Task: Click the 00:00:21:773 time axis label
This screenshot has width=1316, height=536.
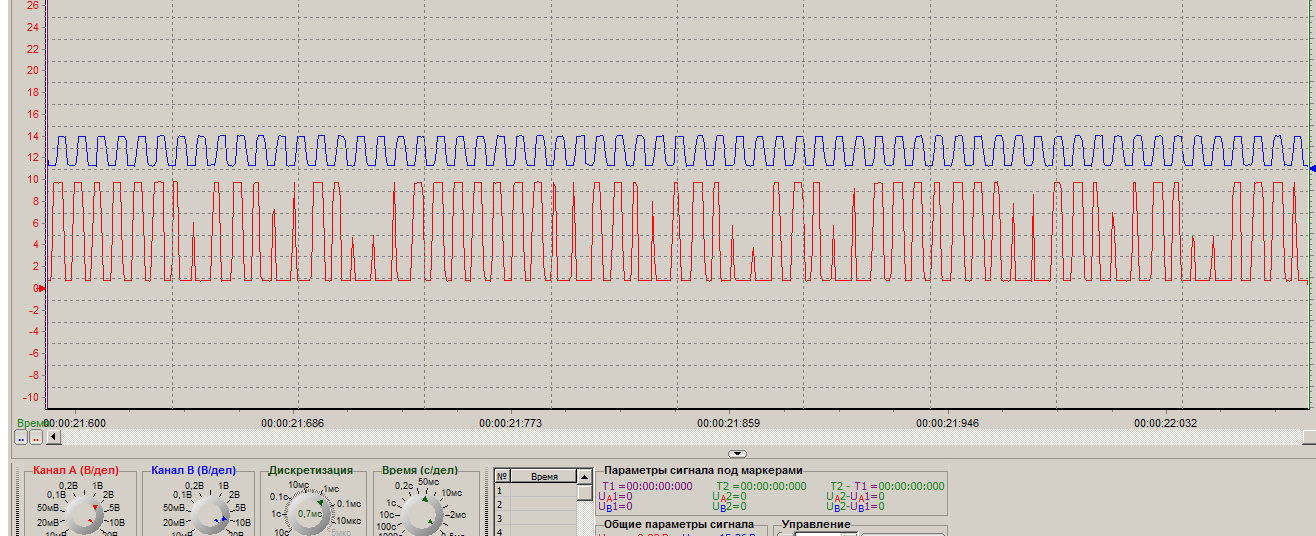Action: point(510,423)
